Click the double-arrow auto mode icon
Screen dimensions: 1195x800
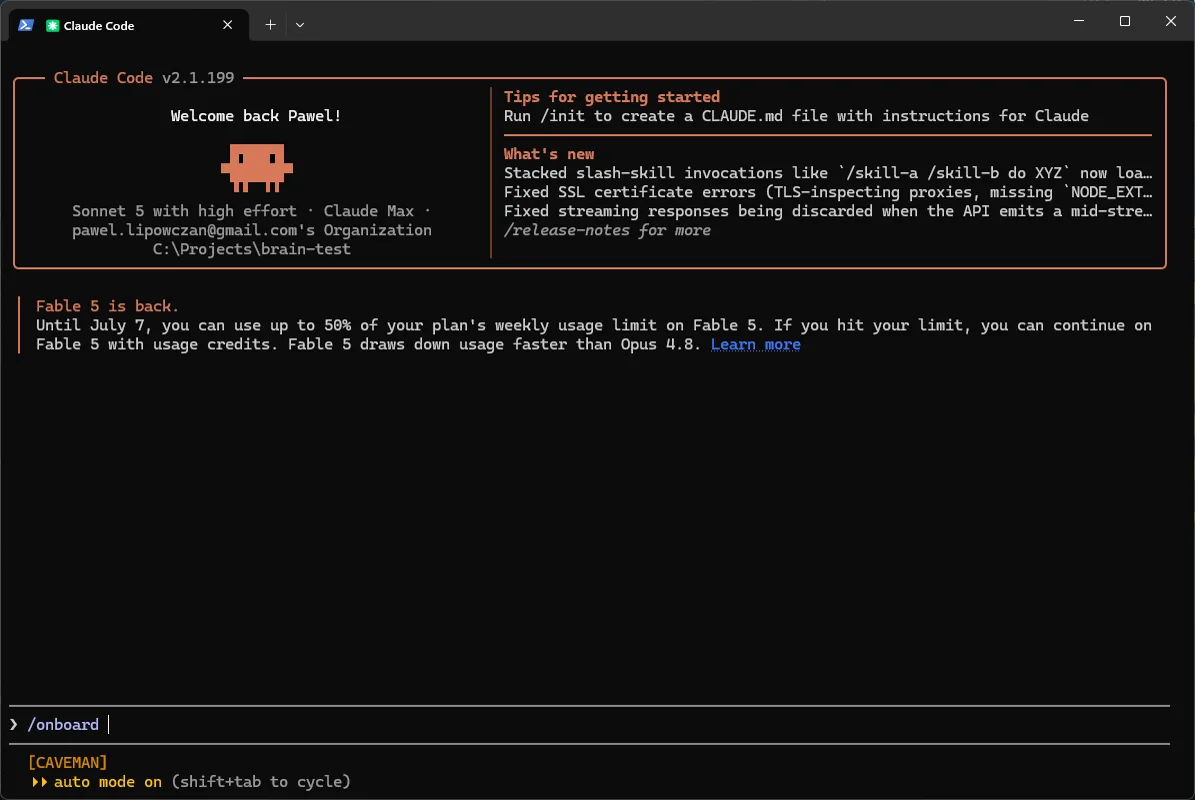39,782
